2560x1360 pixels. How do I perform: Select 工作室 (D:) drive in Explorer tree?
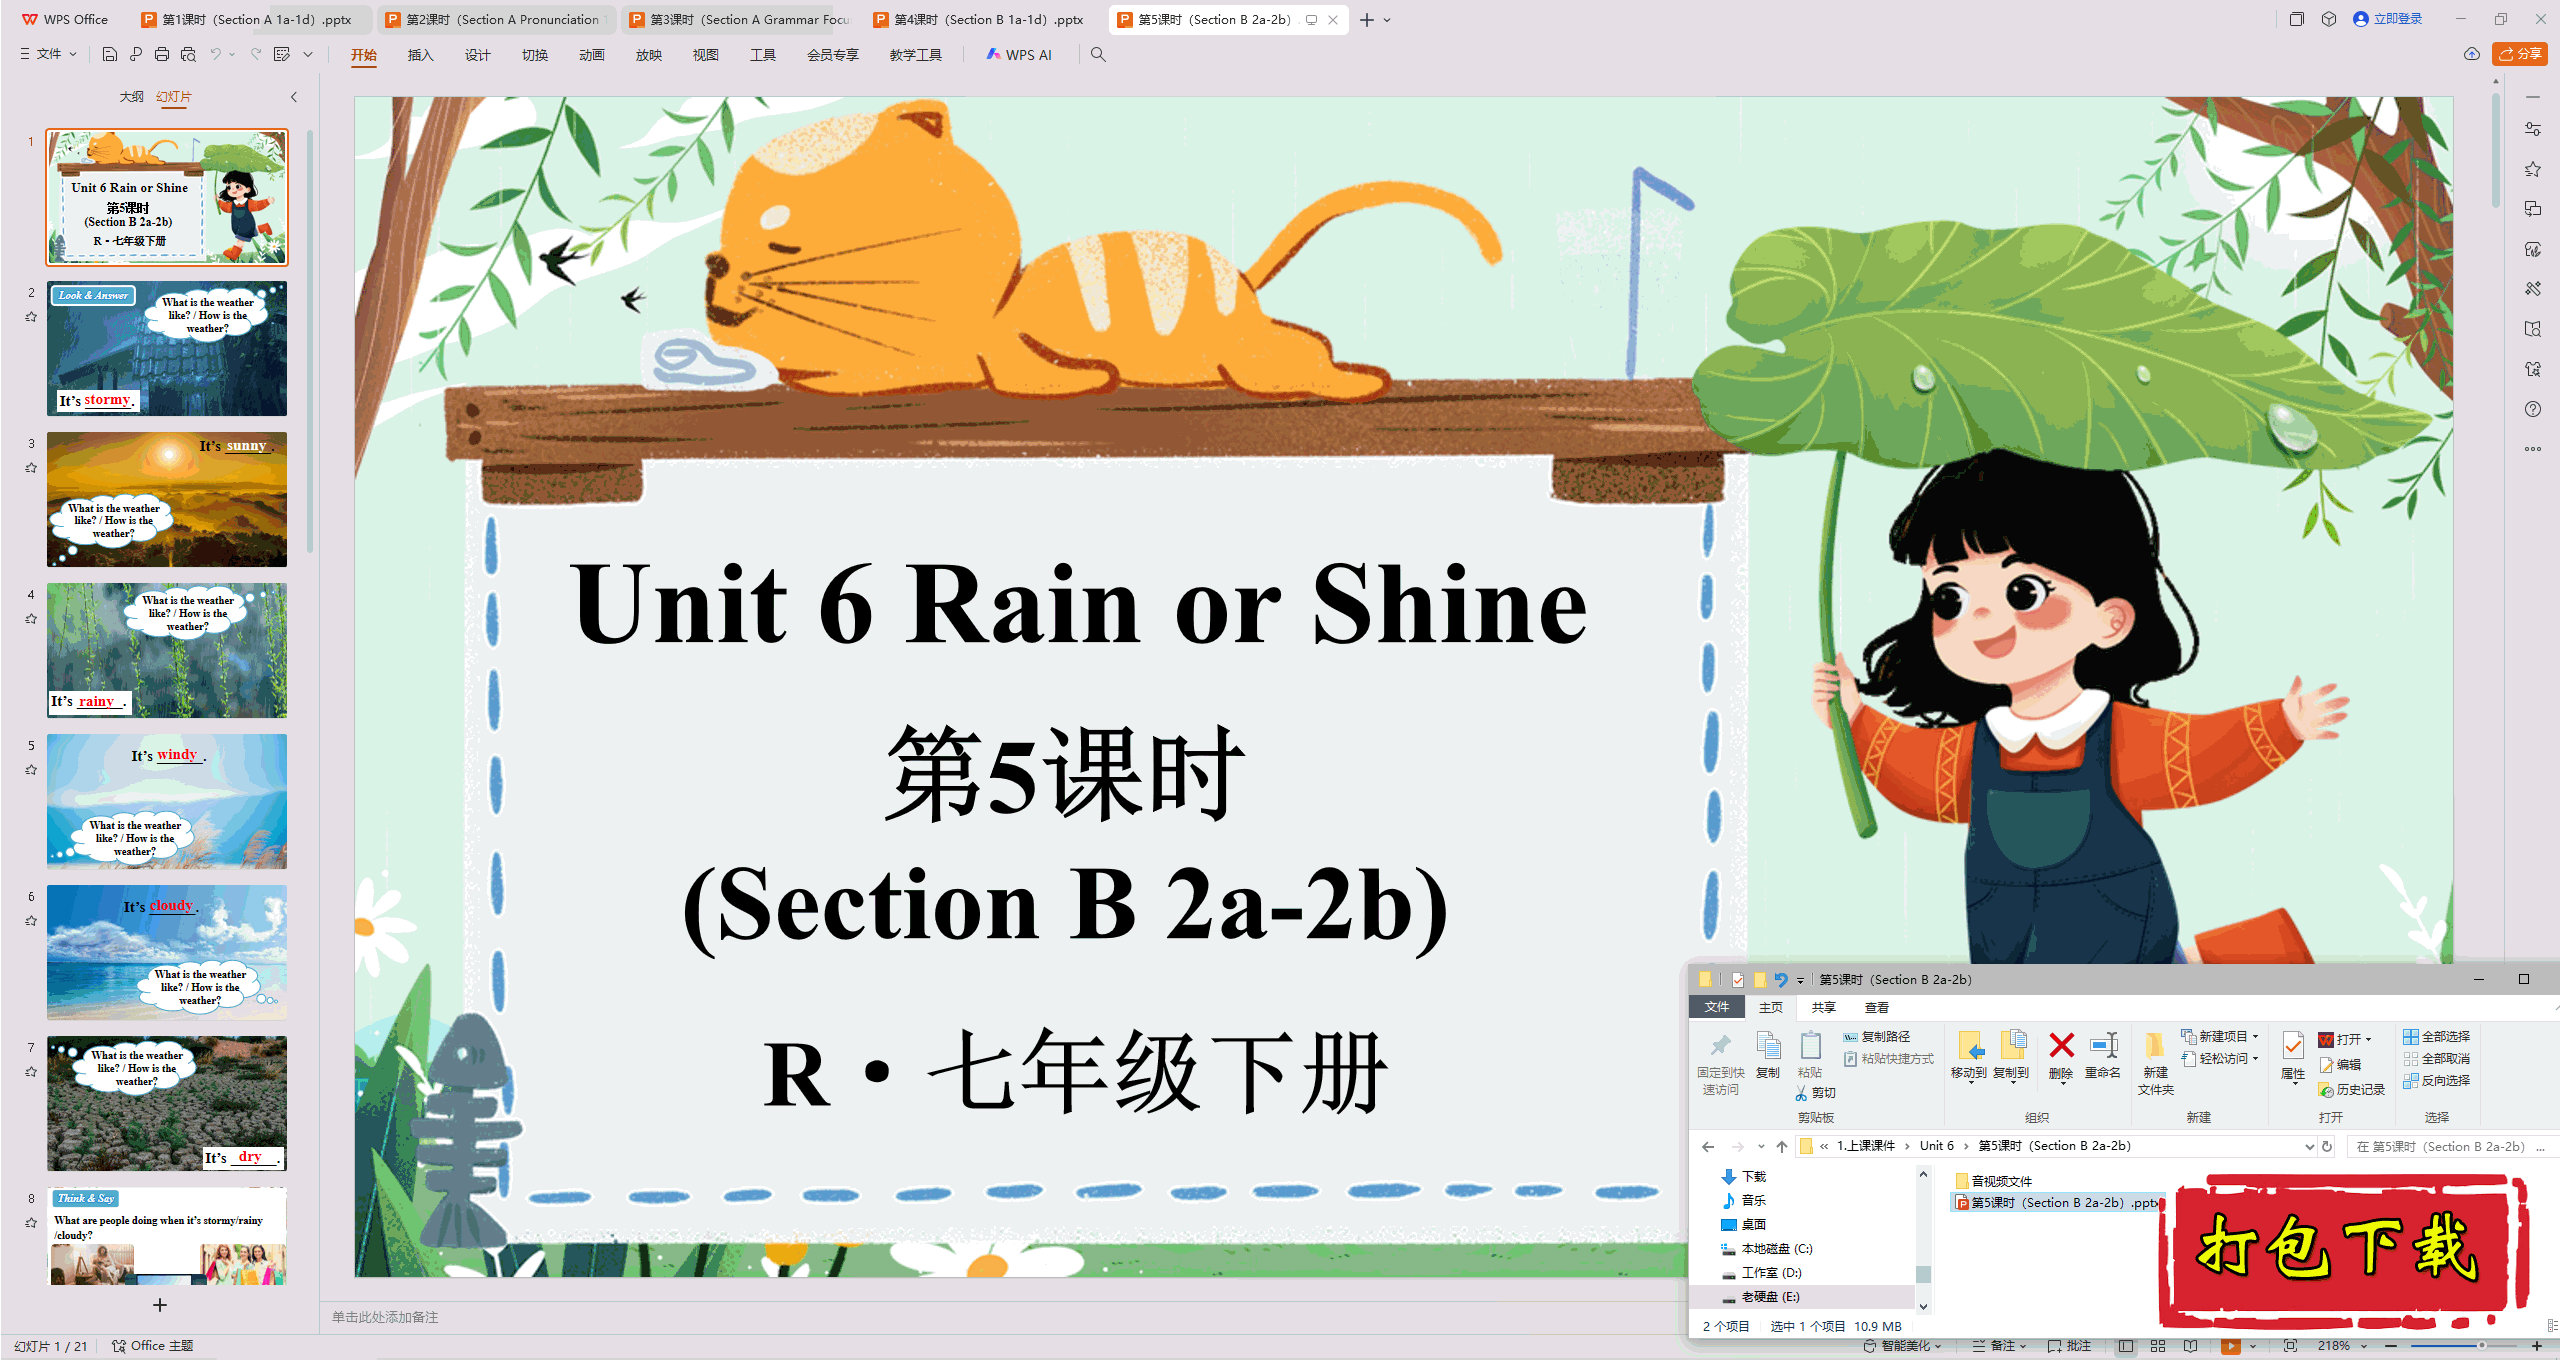(x=1762, y=1273)
